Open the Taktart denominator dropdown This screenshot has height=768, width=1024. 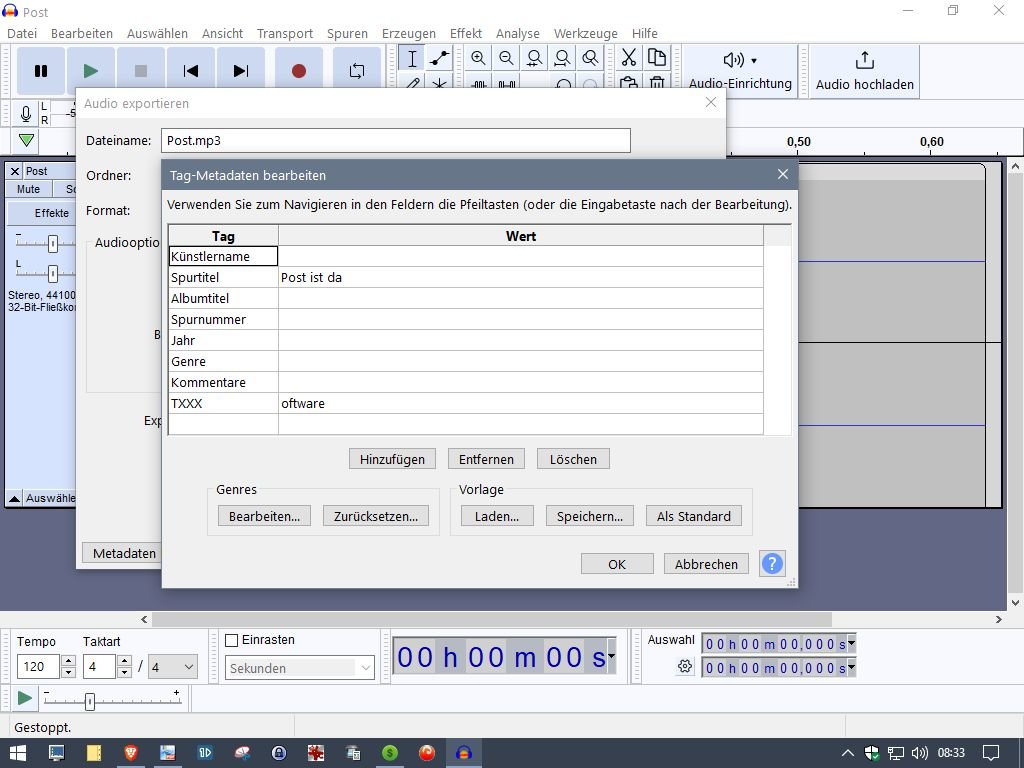click(172, 666)
